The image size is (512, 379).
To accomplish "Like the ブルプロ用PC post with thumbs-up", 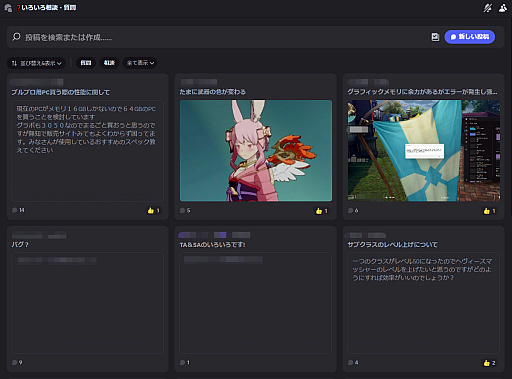I will coord(154,210).
